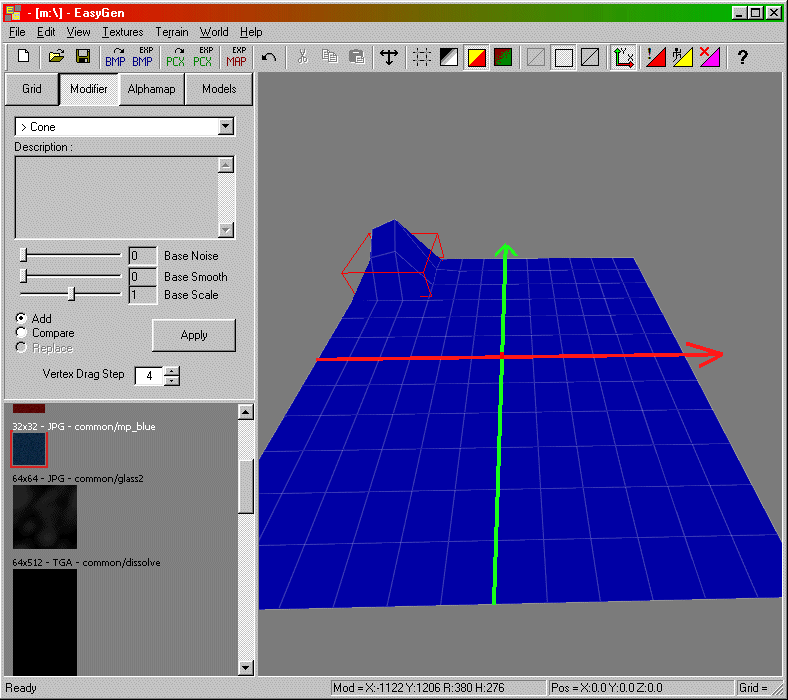
Task: Click the Export PCX toolbar icon
Action: [x=203, y=57]
